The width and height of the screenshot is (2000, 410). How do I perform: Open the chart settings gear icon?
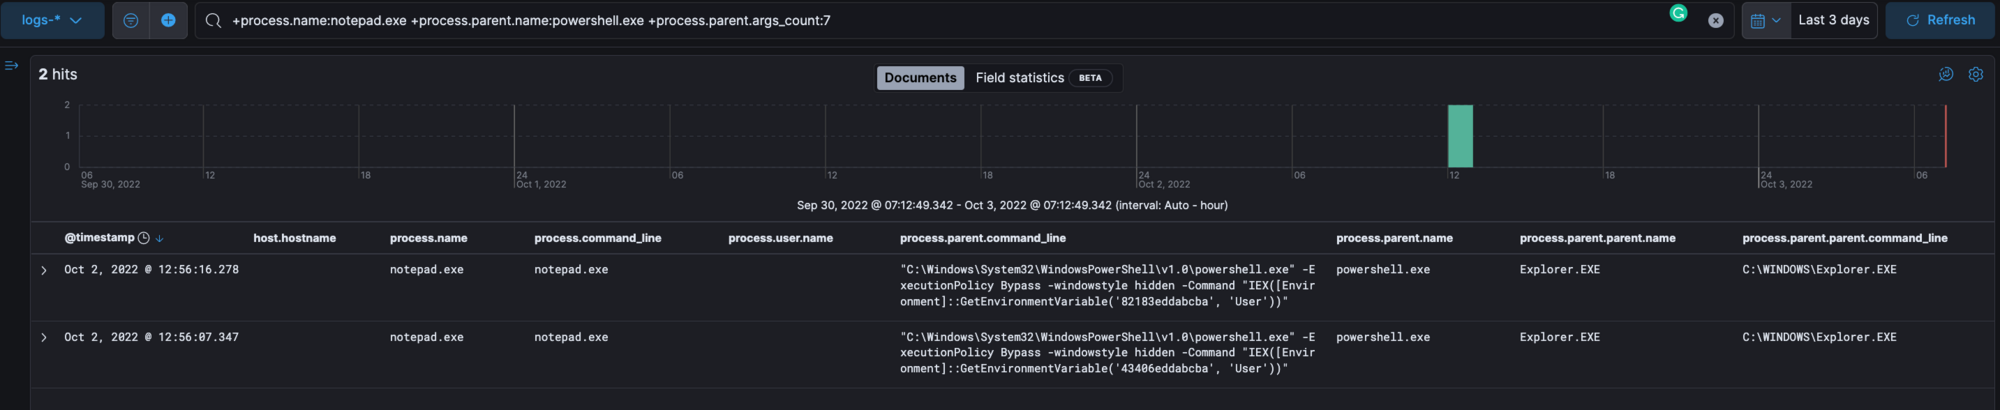tap(1976, 74)
